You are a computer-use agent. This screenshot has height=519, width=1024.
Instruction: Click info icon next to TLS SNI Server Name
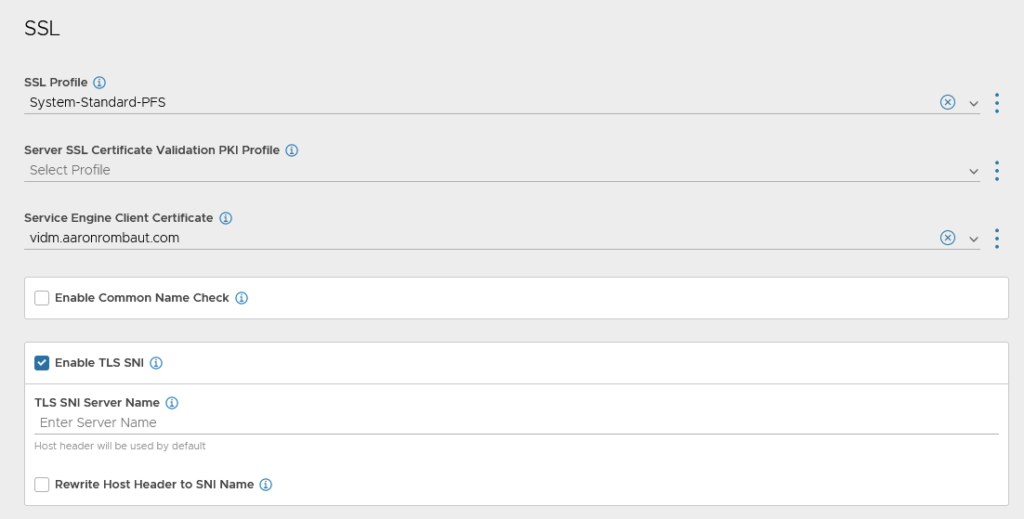172,403
